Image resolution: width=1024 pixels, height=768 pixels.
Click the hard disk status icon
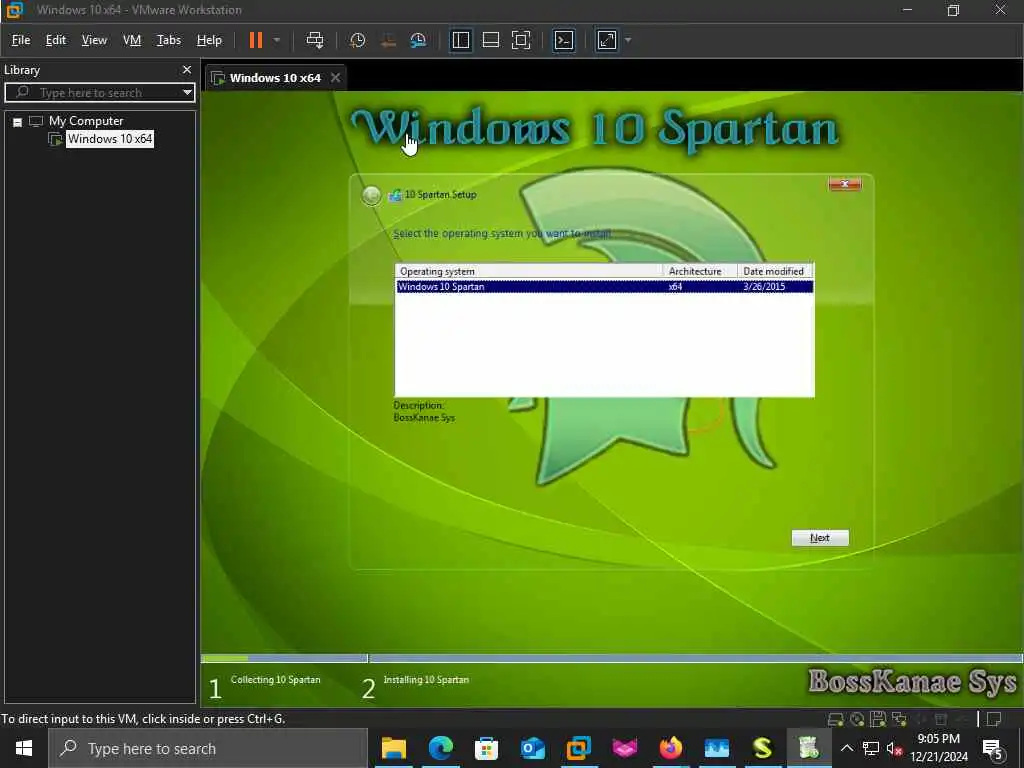835,720
